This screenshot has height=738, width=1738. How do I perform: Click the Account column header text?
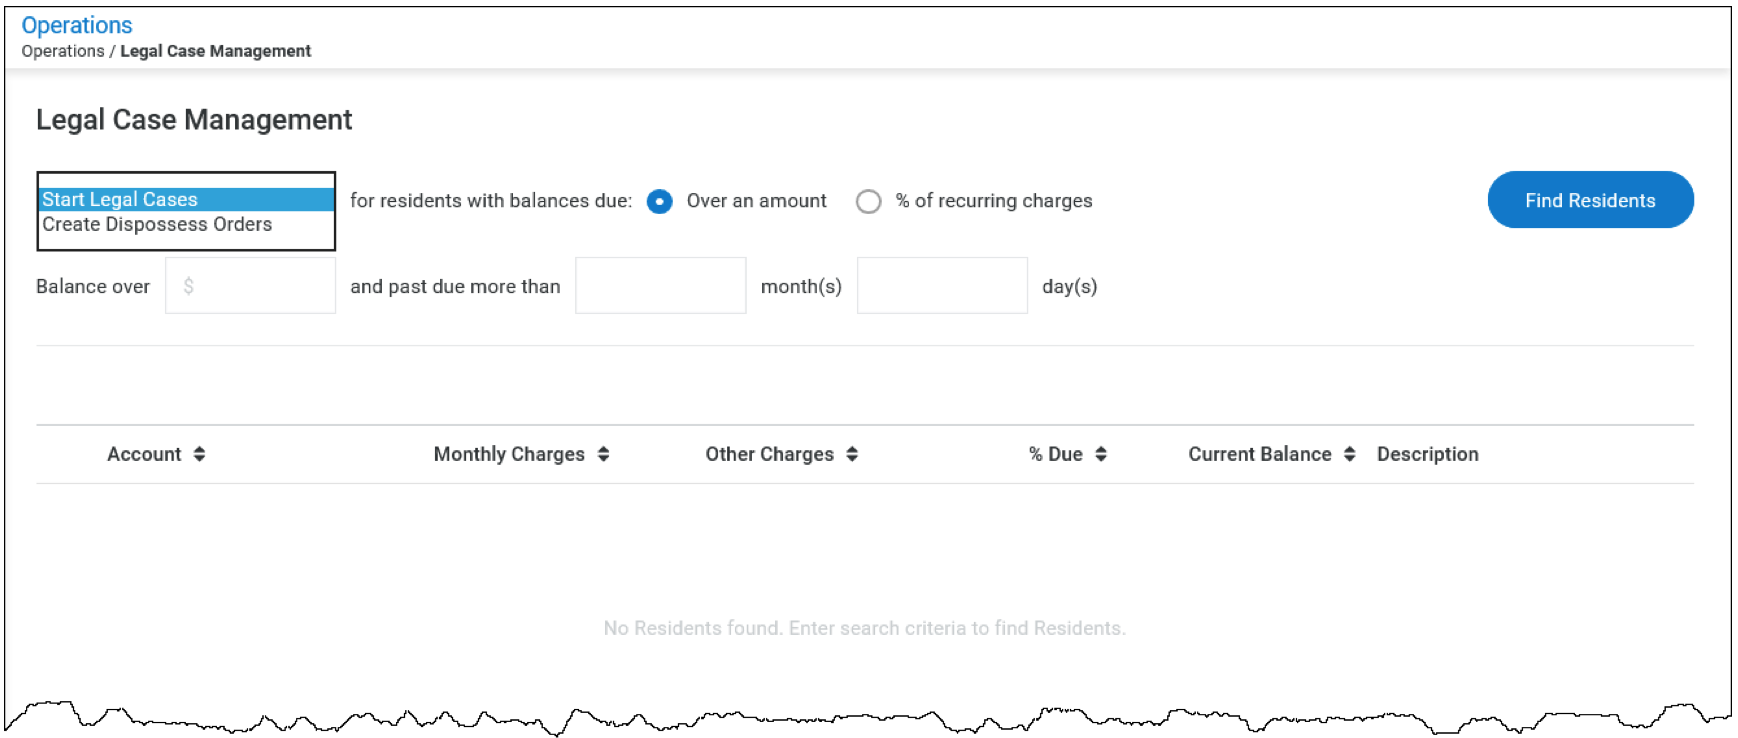pyautogui.click(x=144, y=454)
